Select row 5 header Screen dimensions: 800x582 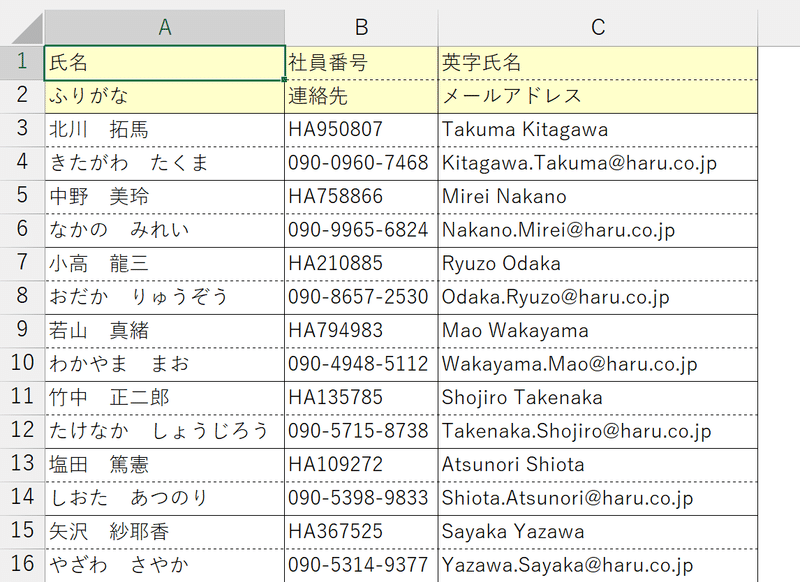pyautogui.click(x=22, y=196)
